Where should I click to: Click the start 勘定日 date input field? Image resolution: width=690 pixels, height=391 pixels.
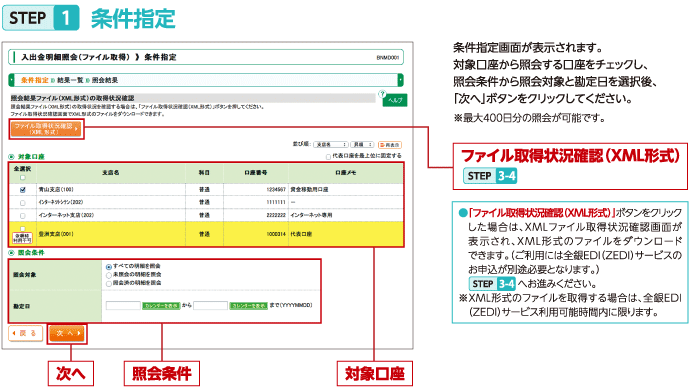click(x=123, y=305)
